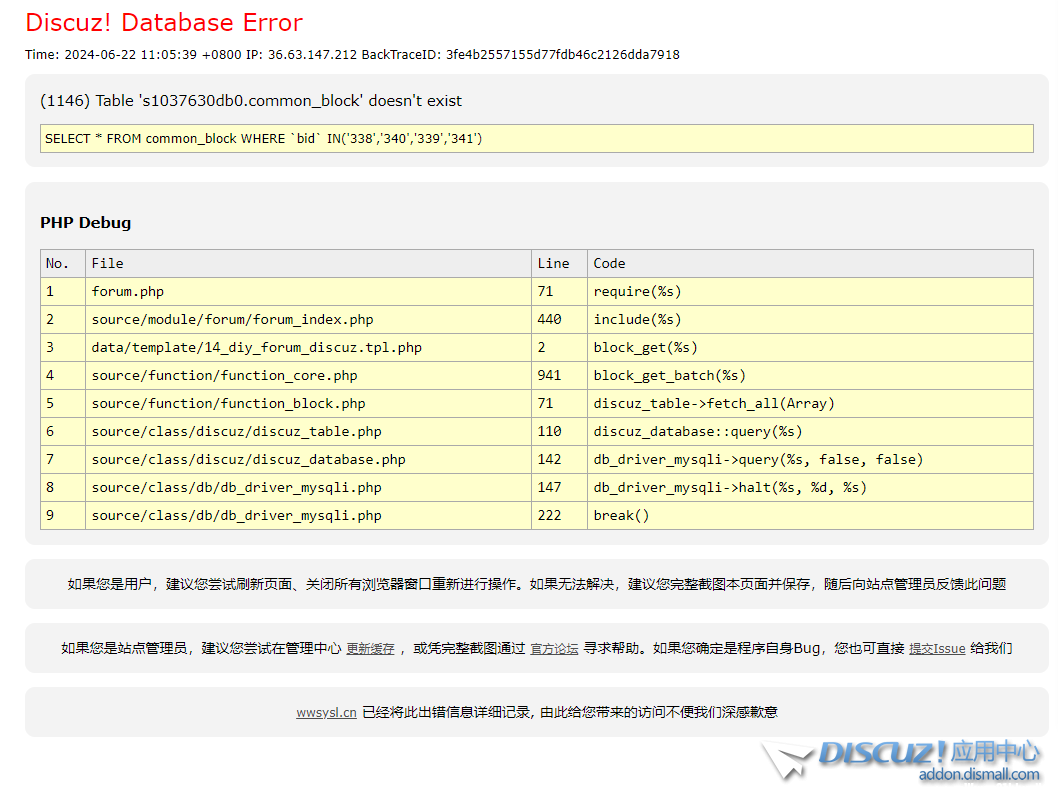Click the 14_diy_forum_discuz.tpl.php file entry
Viewport: 1058px width, 800px height.
click(x=257, y=347)
